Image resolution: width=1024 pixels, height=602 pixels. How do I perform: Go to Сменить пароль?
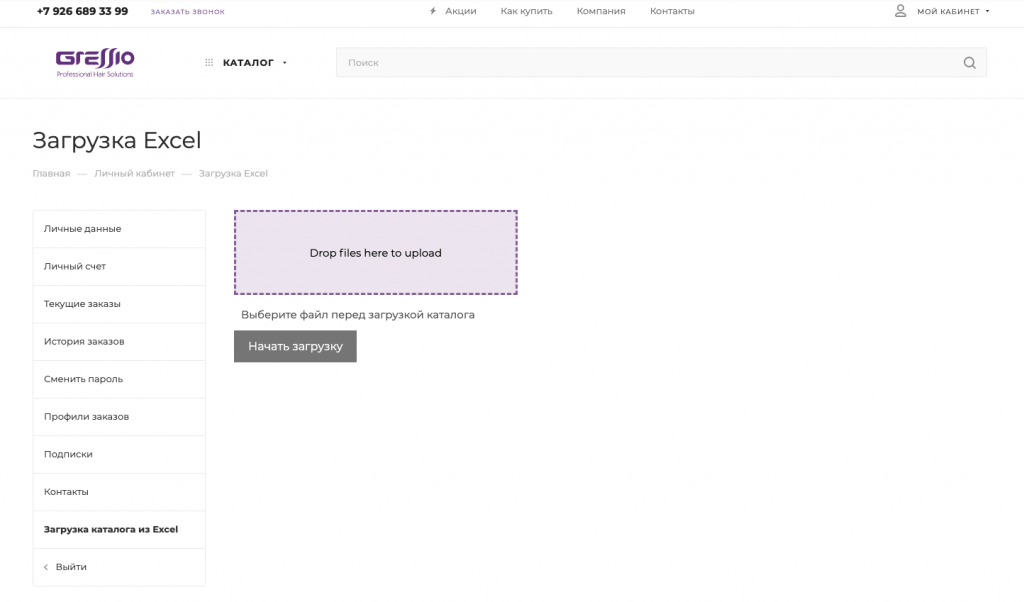tap(83, 379)
